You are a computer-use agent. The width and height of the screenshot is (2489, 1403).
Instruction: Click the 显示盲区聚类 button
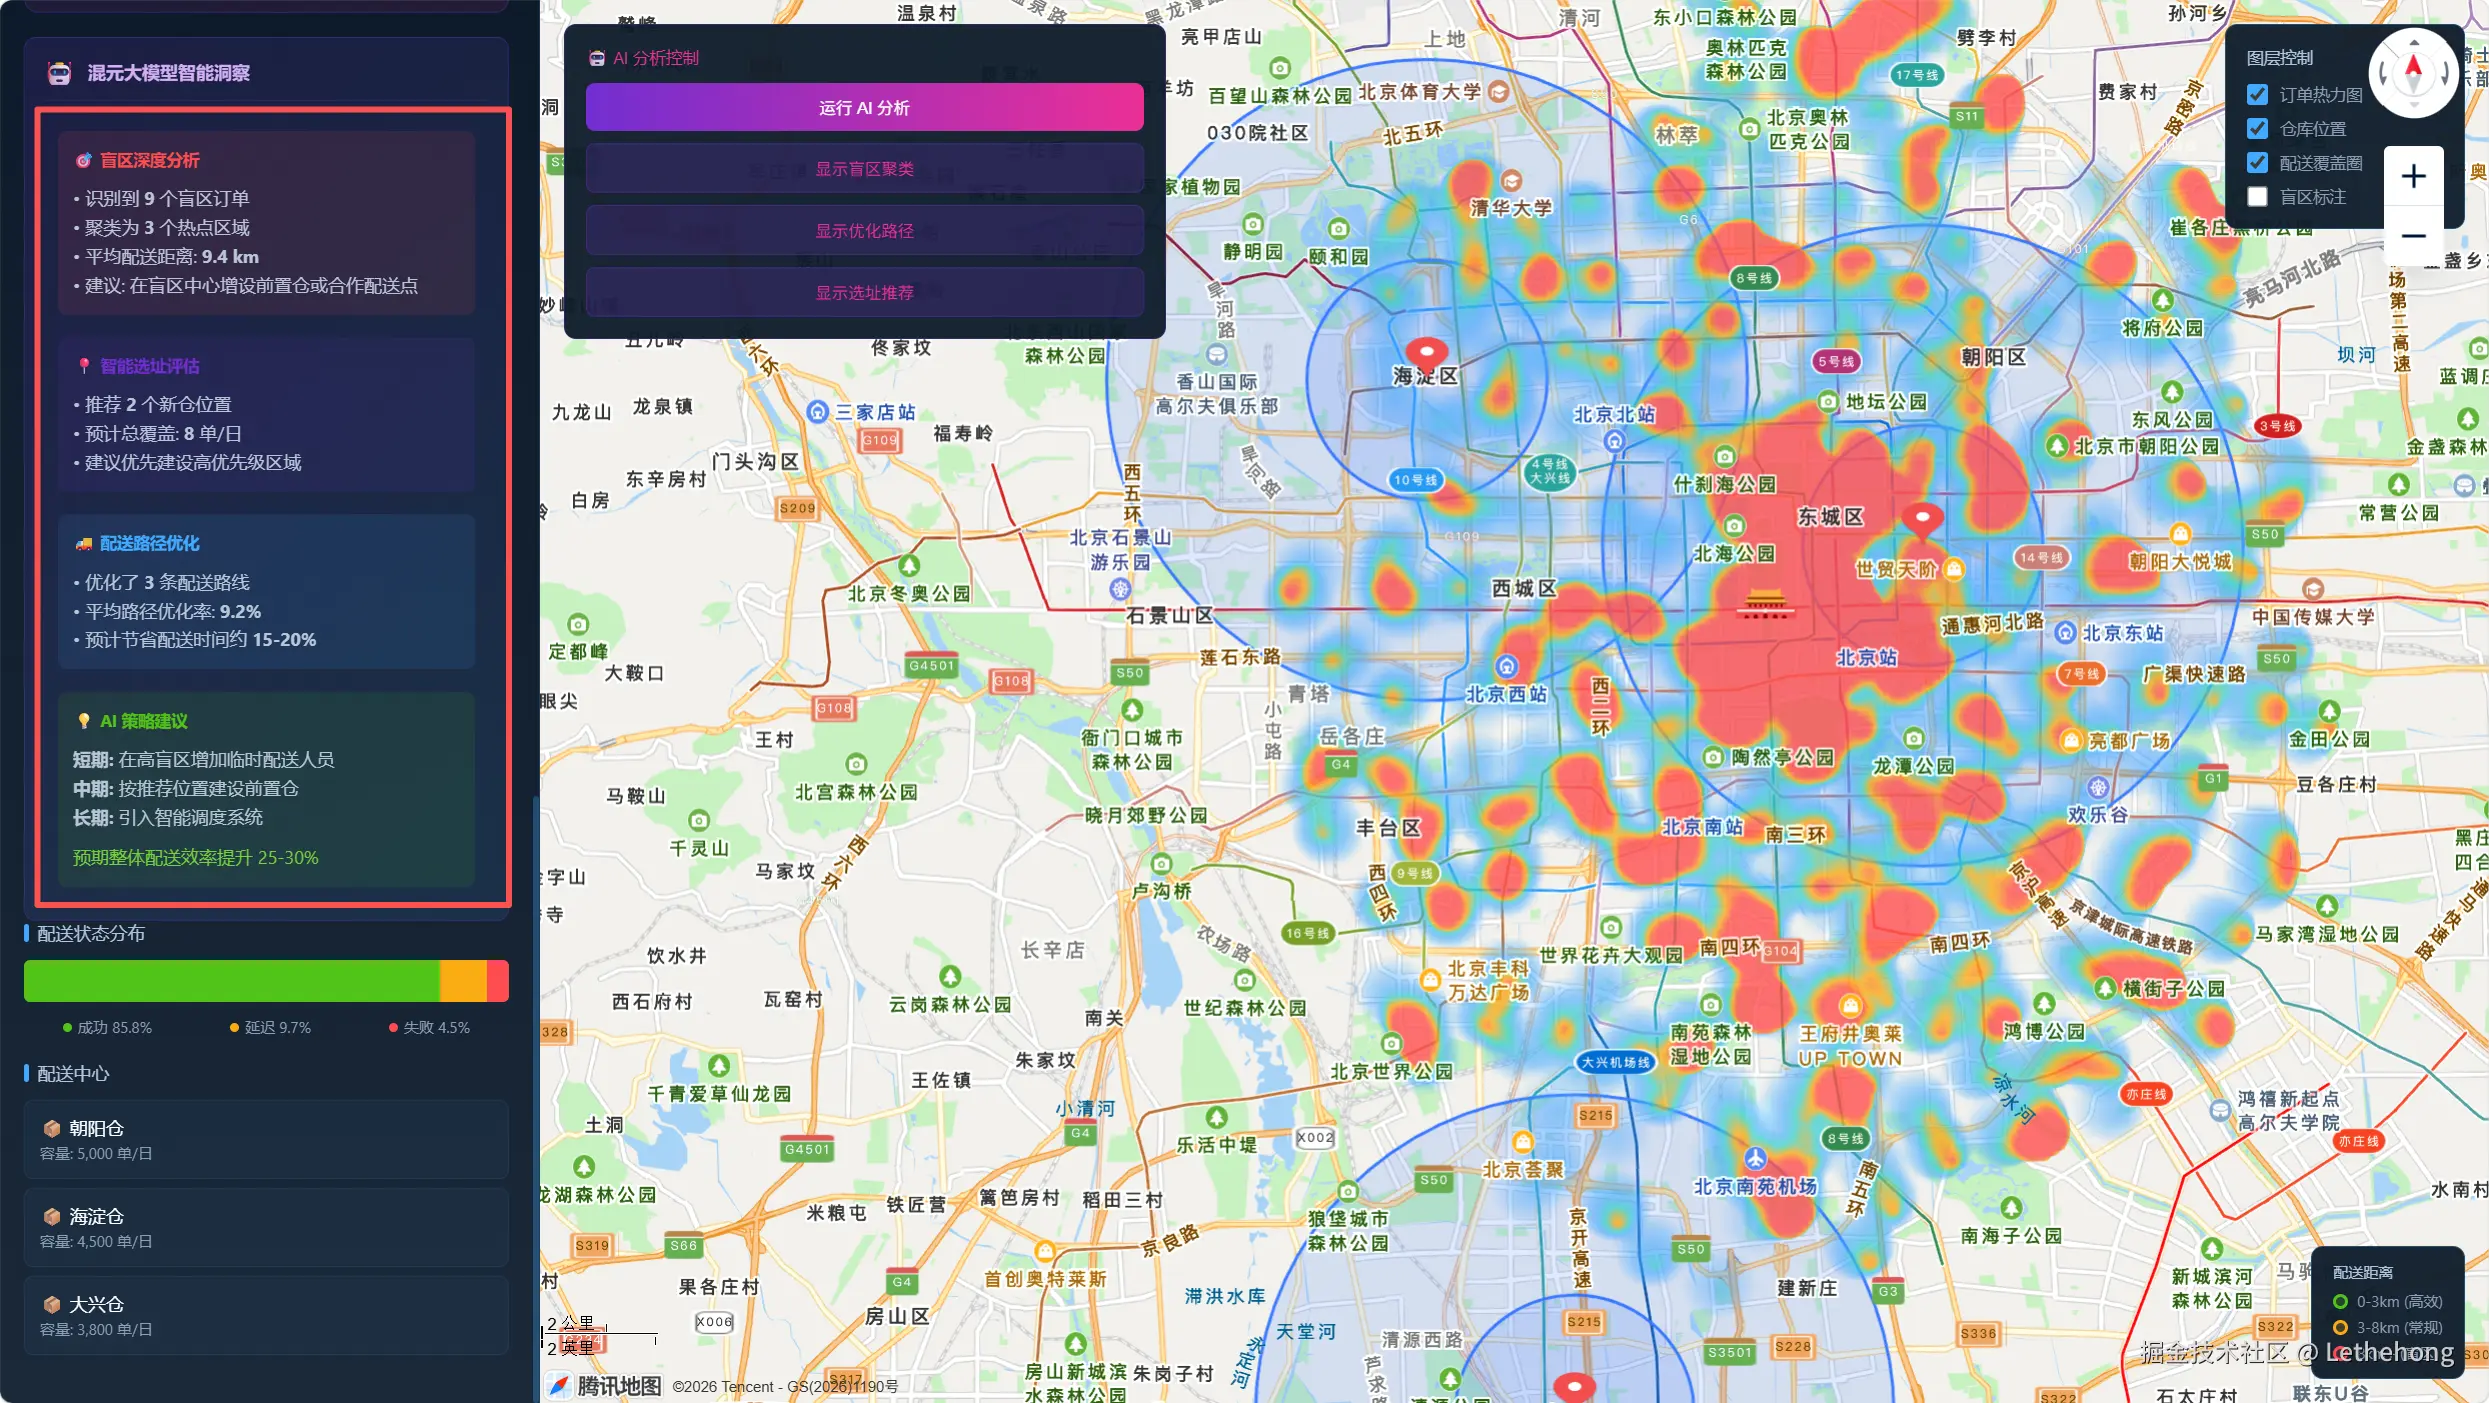click(864, 169)
